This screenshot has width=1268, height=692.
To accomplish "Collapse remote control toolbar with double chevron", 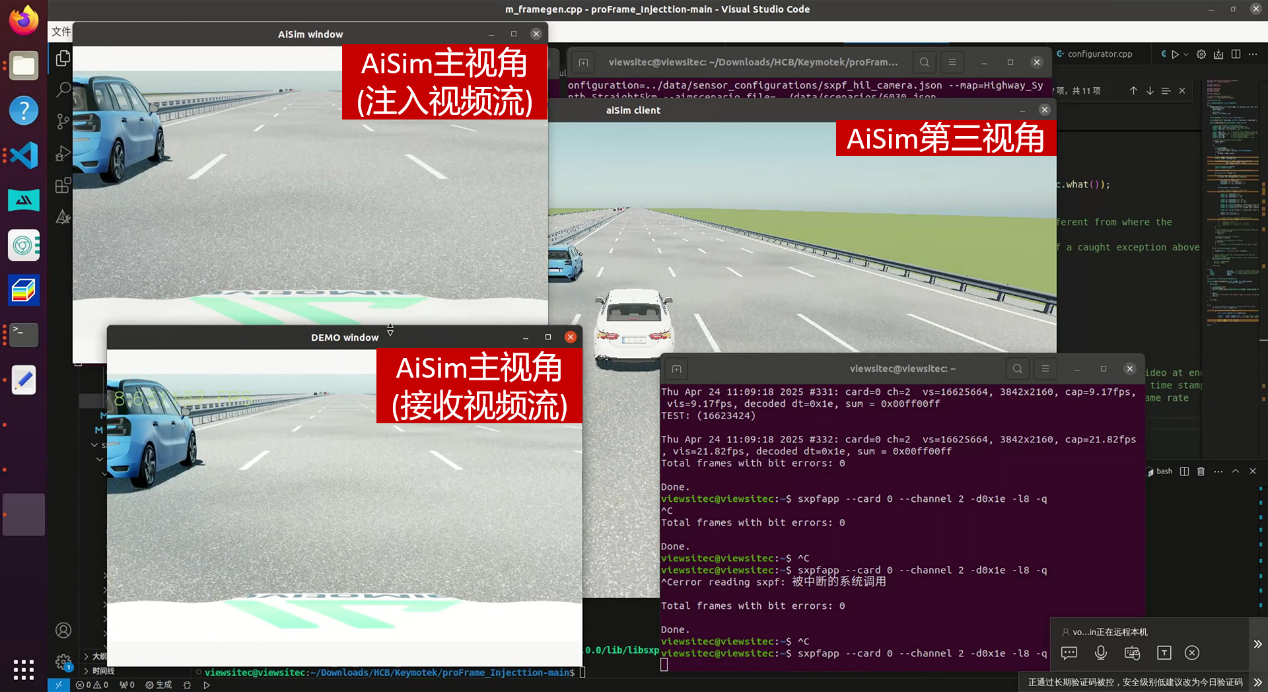I will pyautogui.click(x=1257, y=645).
